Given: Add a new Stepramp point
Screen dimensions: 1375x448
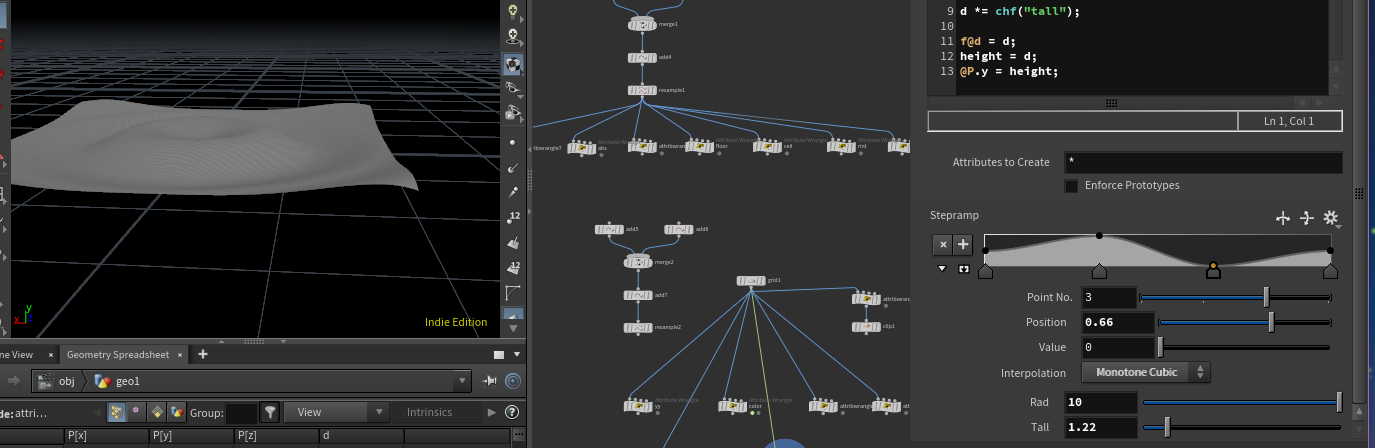Looking at the screenshot, I should pyautogui.click(x=963, y=244).
